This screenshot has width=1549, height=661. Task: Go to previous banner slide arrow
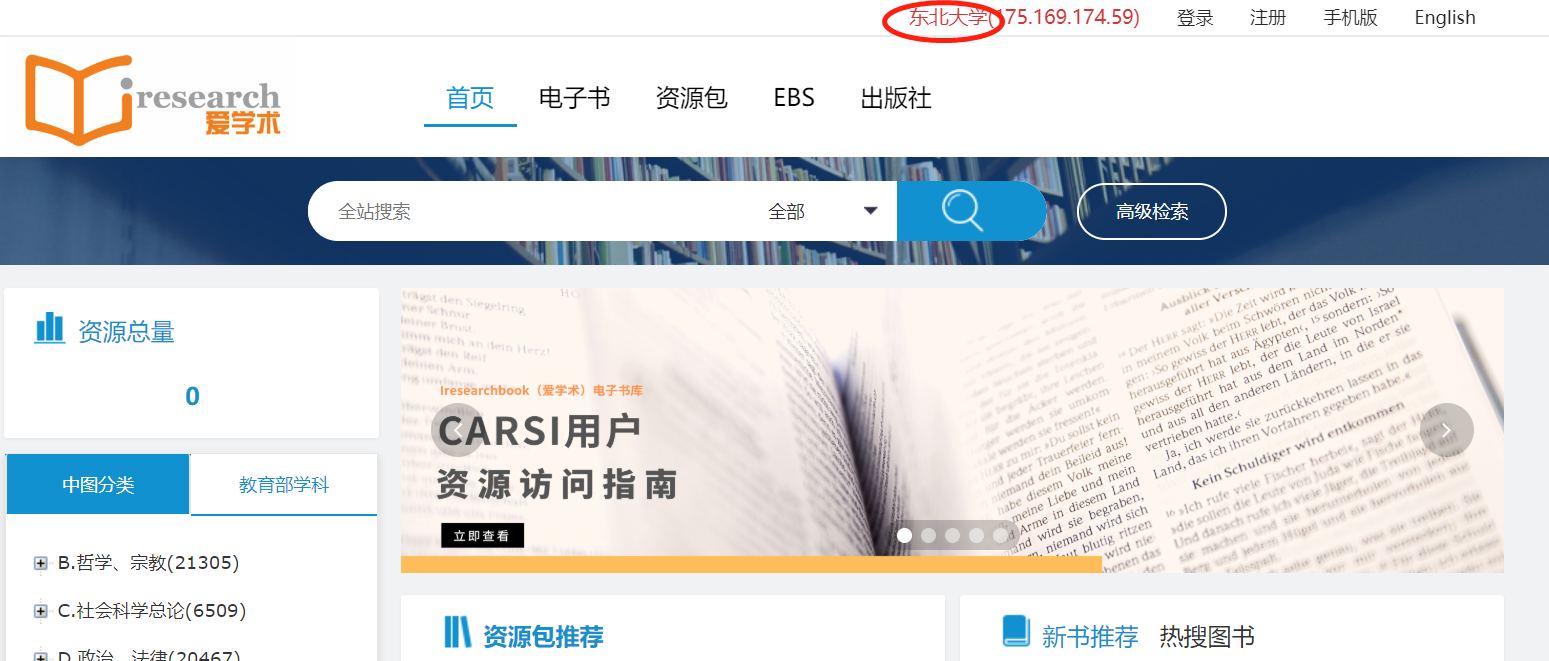454,430
